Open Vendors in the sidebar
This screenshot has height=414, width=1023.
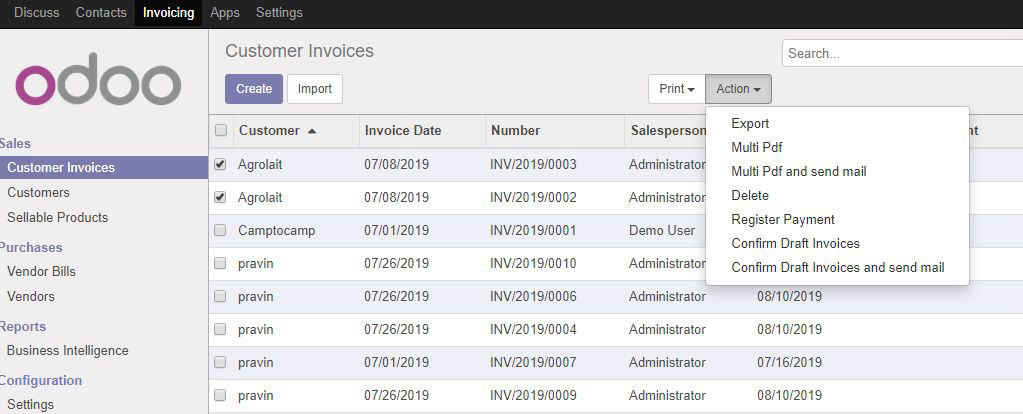point(31,296)
